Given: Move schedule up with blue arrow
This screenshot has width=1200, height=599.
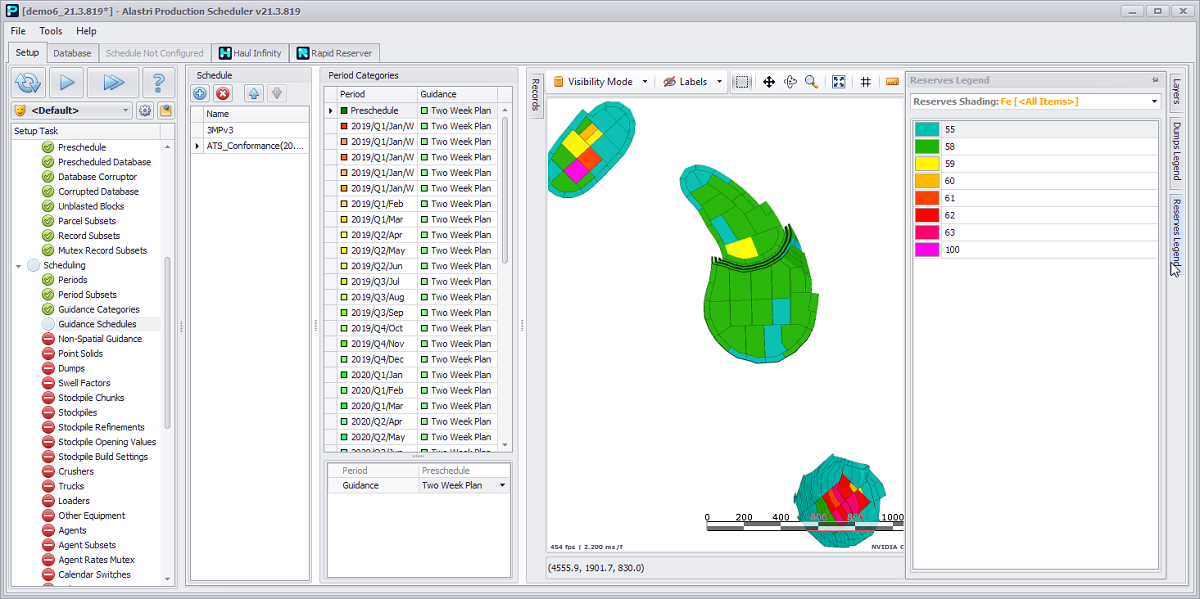Looking at the screenshot, I should tap(254, 93).
